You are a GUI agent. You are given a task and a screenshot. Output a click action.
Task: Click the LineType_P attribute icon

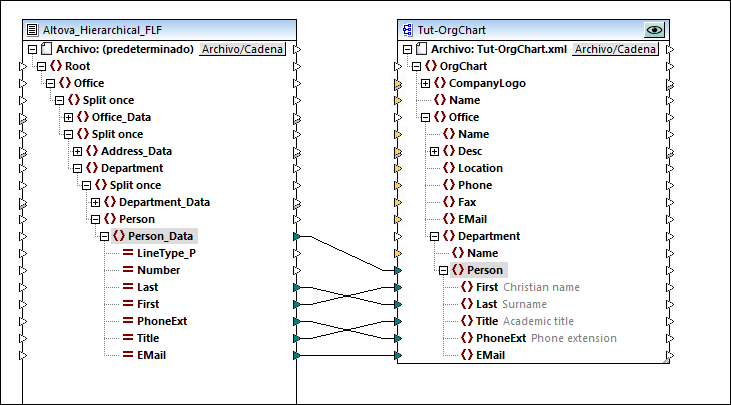127,253
